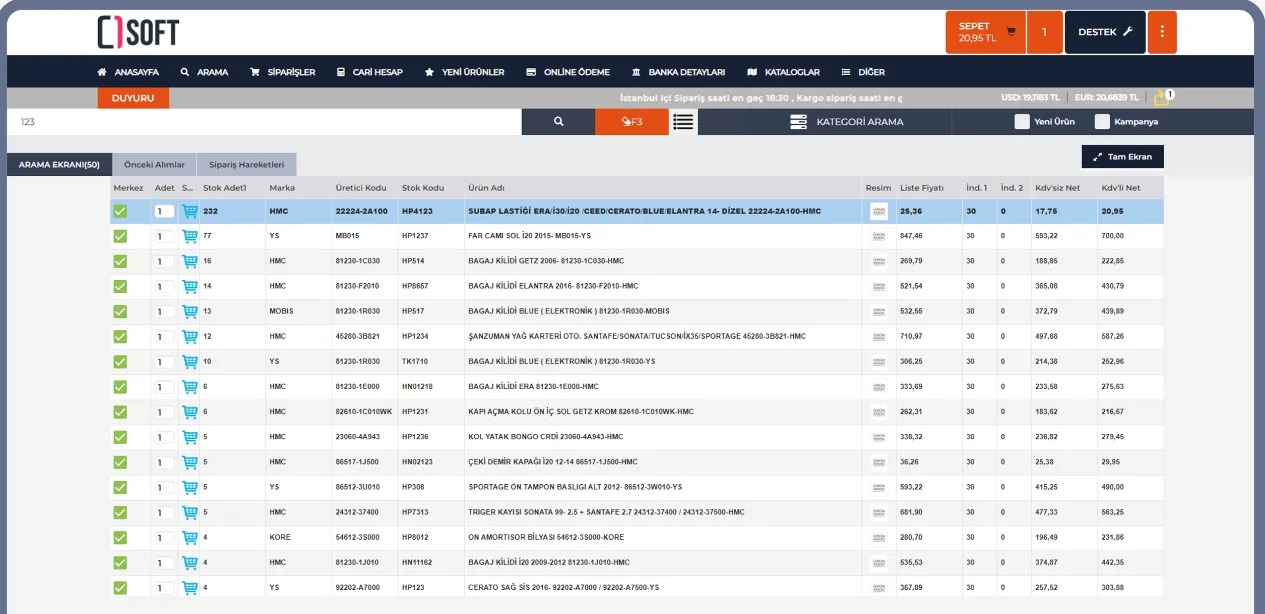
Task: Open the SİPARİŞLER menu item
Action: (x=282, y=72)
